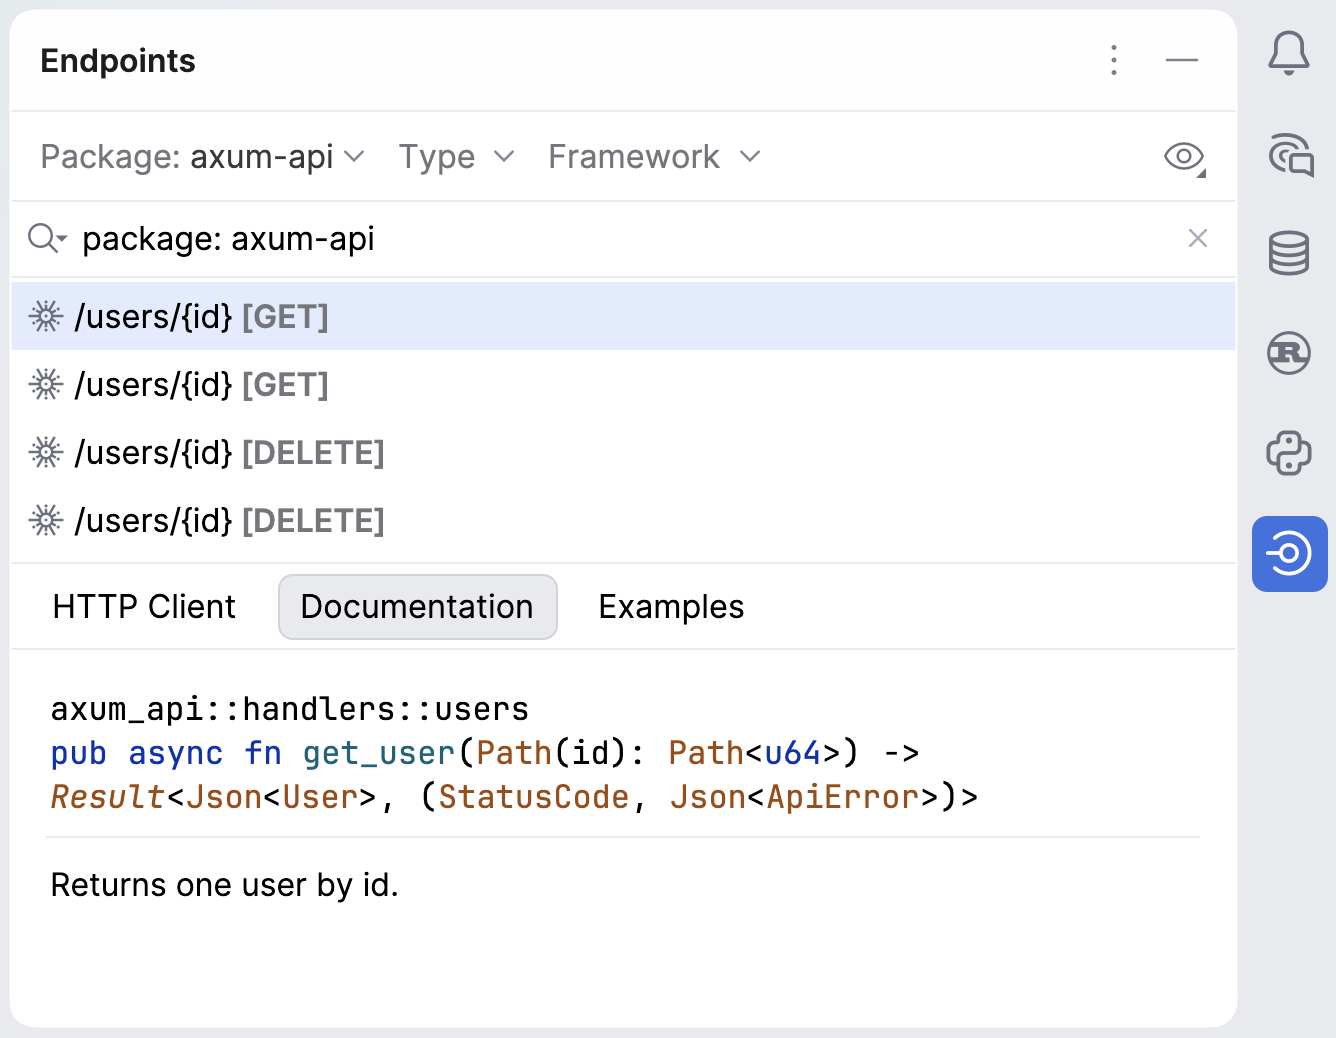Select the first /users/{id} [DELETE] endpoint
This screenshot has height=1038, width=1336.
pos(624,453)
